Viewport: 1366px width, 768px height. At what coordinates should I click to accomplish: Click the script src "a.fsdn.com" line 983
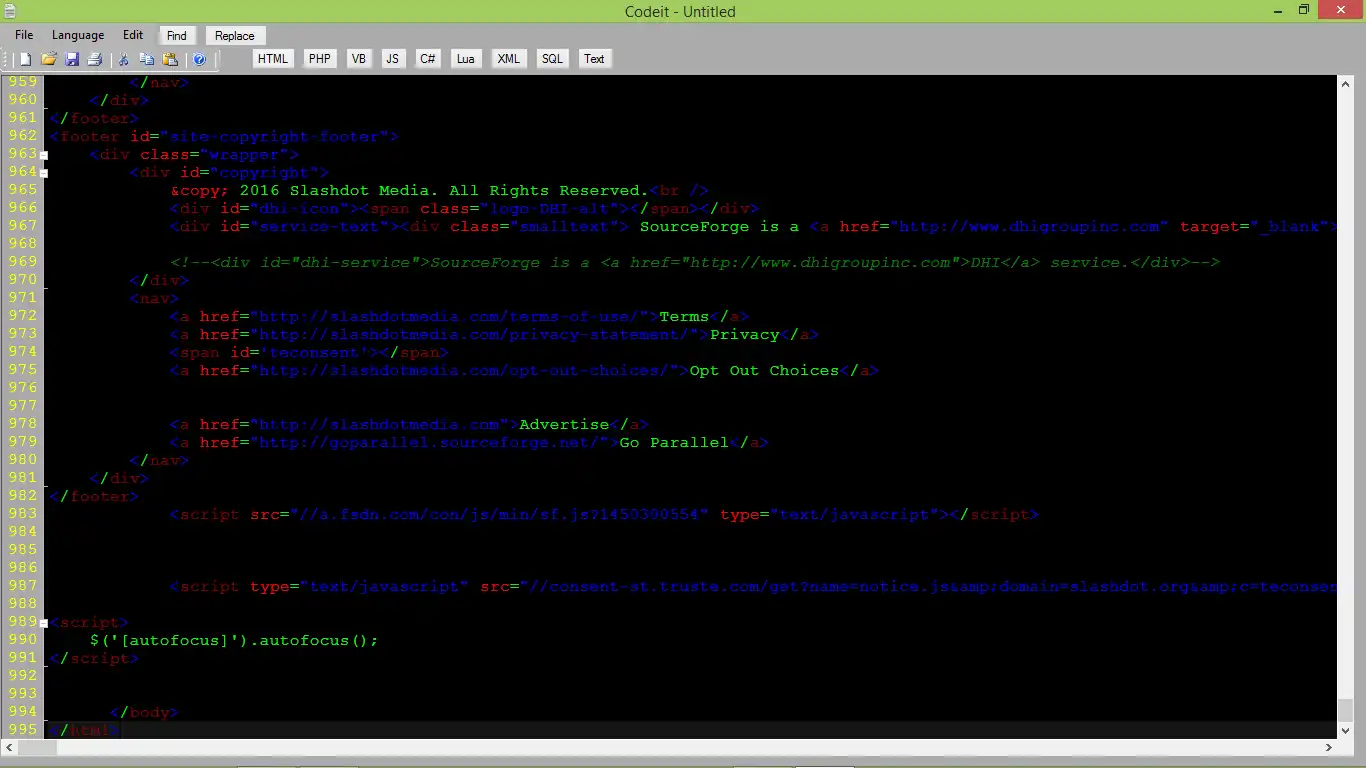tap(604, 515)
